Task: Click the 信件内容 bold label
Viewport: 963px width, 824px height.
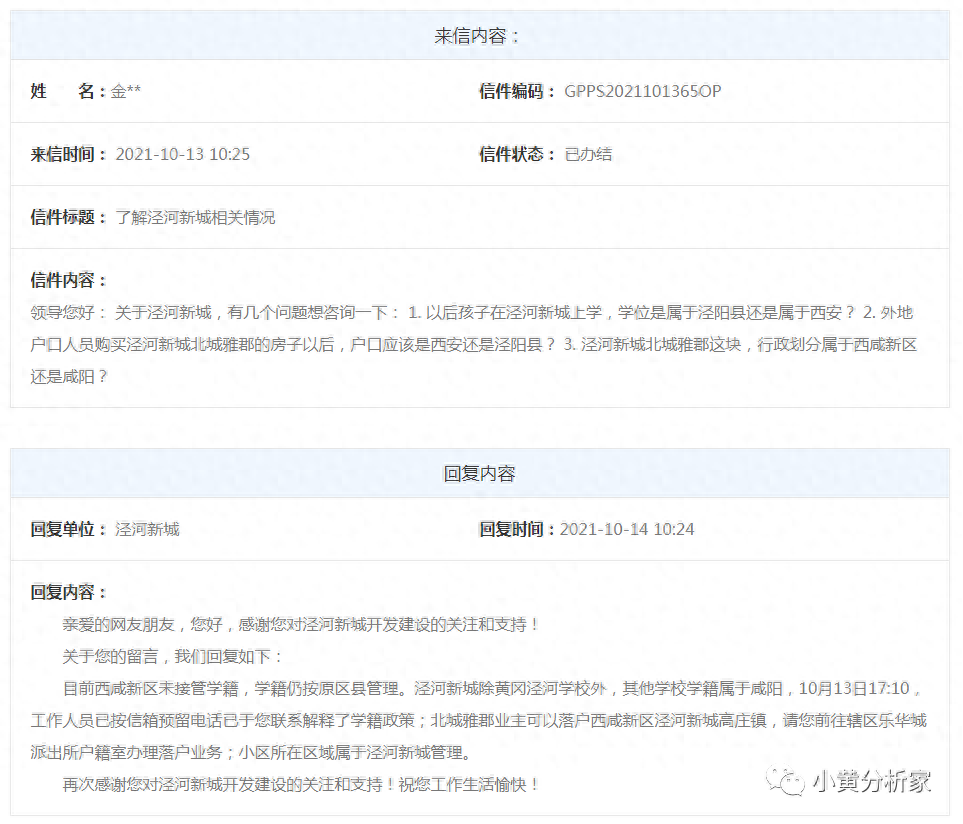Action: (x=68, y=281)
